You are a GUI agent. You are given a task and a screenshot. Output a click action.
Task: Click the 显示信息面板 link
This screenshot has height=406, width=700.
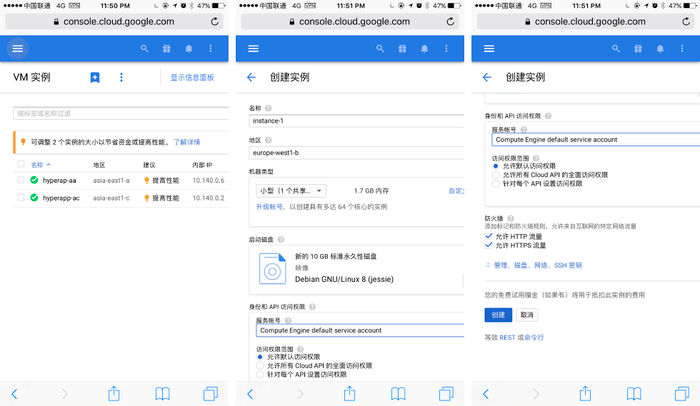(192, 77)
